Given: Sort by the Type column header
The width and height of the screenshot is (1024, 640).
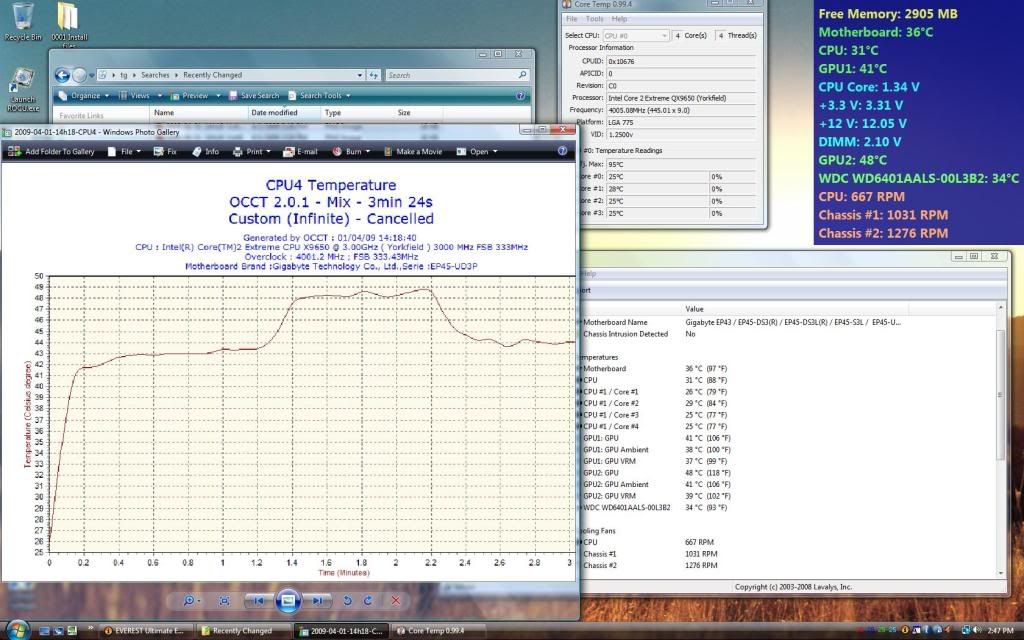Looking at the screenshot, I should click(358, 112).
